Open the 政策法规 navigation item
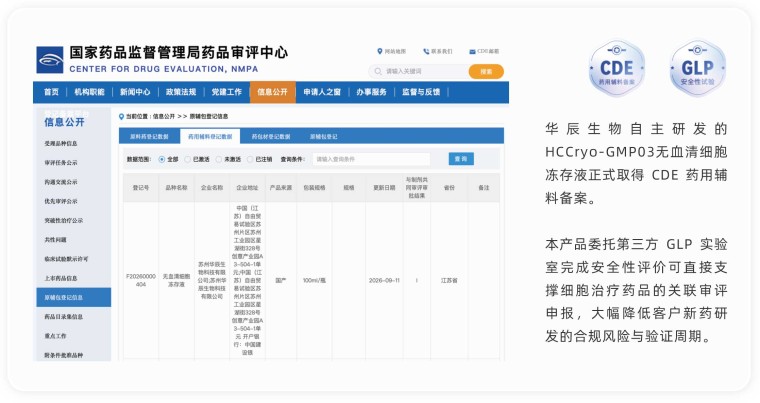The width and height of the screenshot is (760, 403). [x=181, y=92]
